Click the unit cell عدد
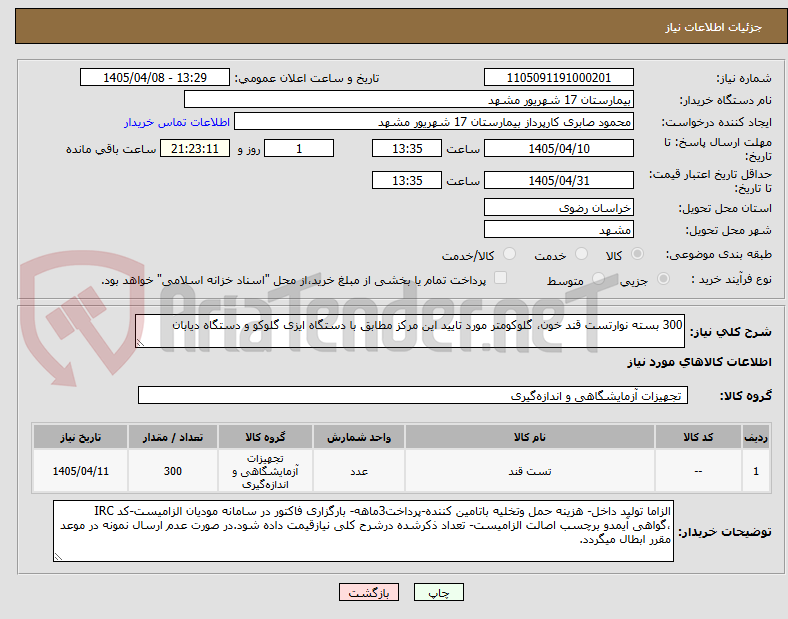The image size is (788, 619). coord(359,471)
